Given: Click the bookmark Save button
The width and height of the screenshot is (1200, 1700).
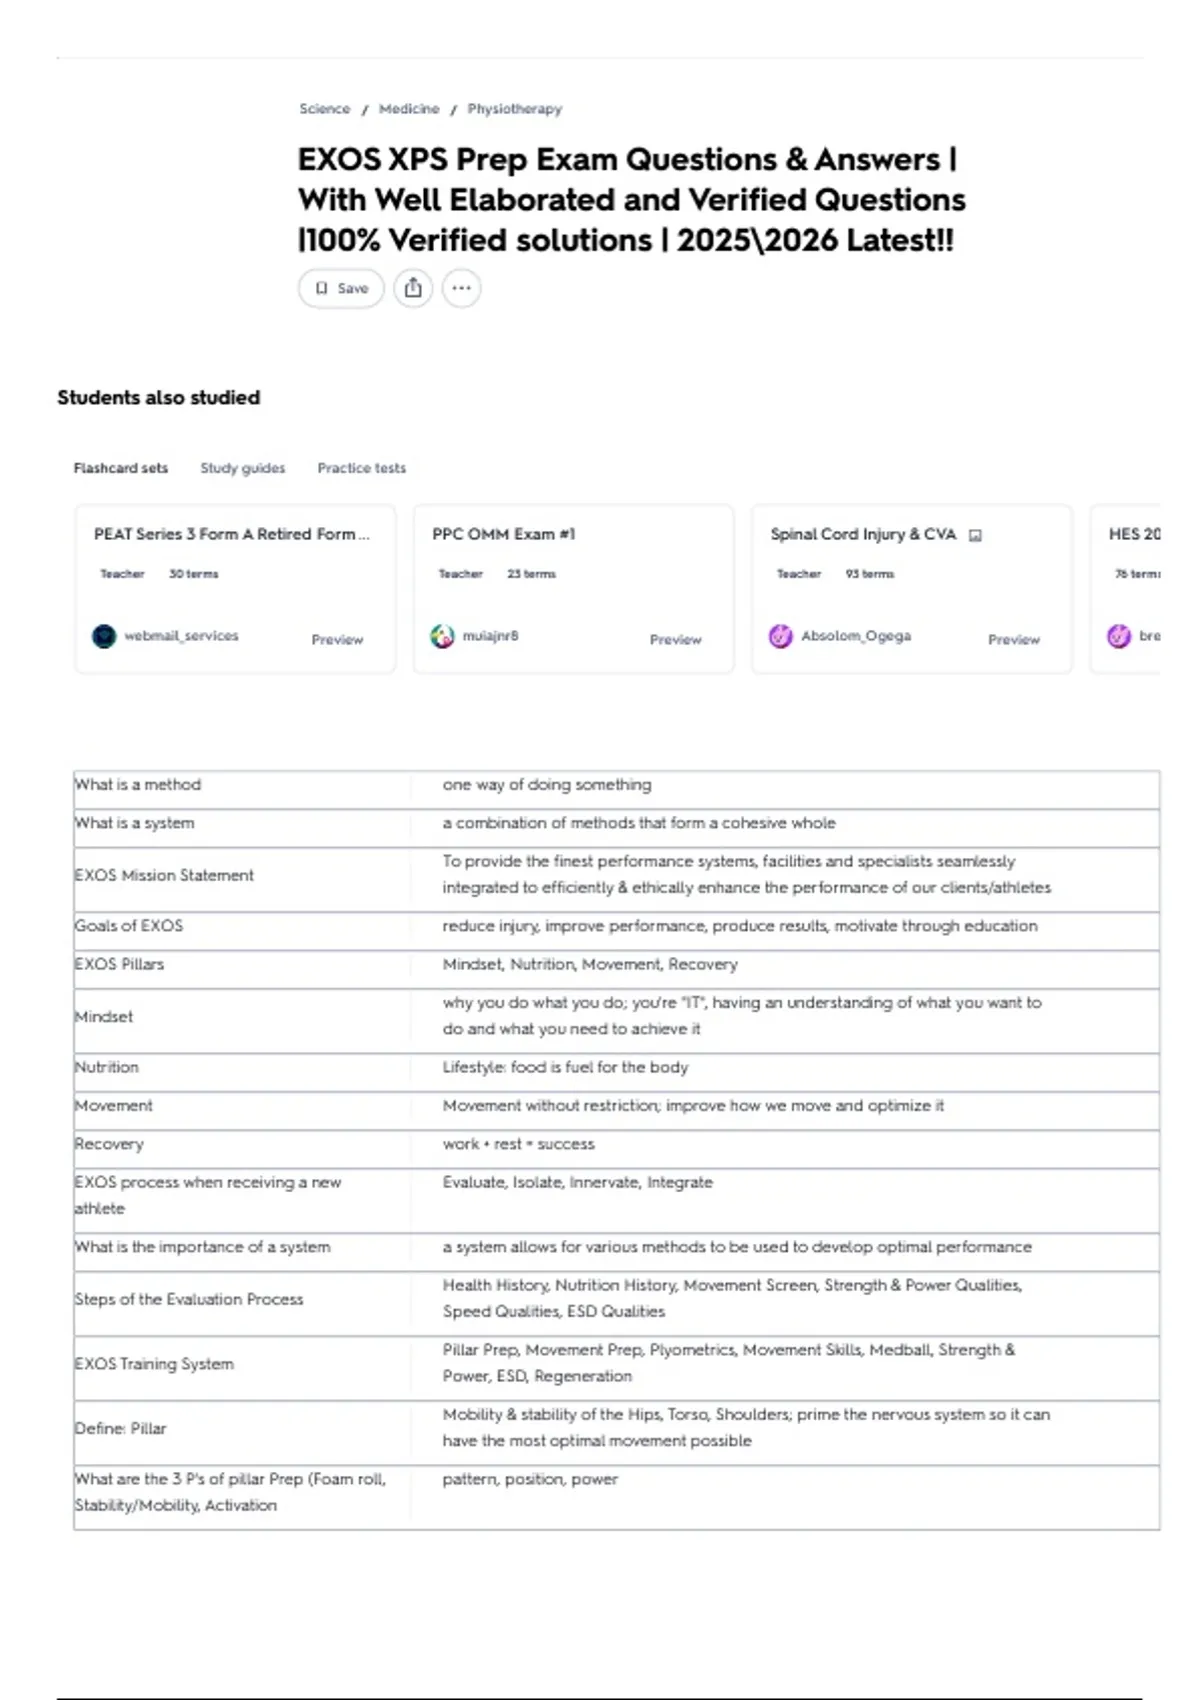Looking at the screenshot, I should [x=341, y=288].
